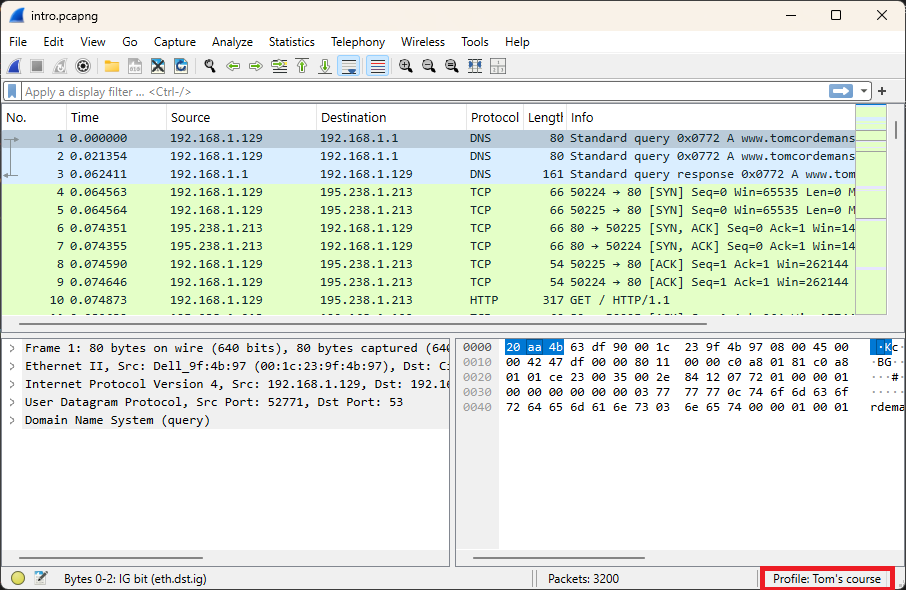Screen dimensions: 906x590
Task: Open the Telephony menu
Action: pyautogui.click(x=358, y=42)
